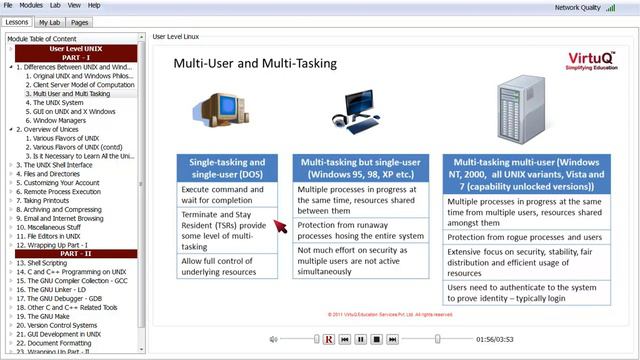Switch to the Lessons tab
Viewport: 640px width, 360px height.
point(17,22)
